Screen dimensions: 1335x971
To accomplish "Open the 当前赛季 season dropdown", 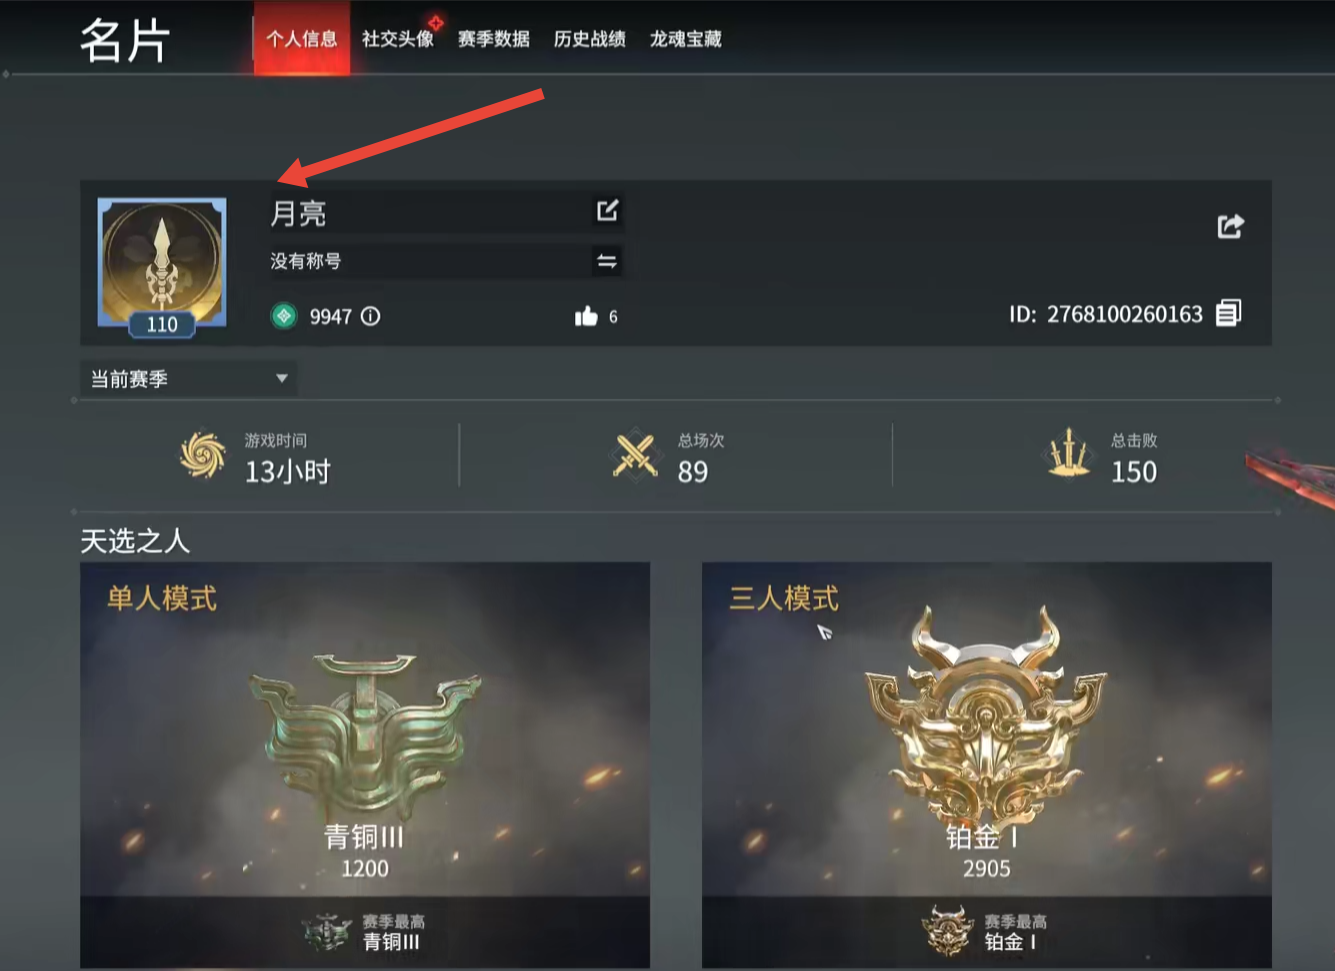I will click(188, 379).
